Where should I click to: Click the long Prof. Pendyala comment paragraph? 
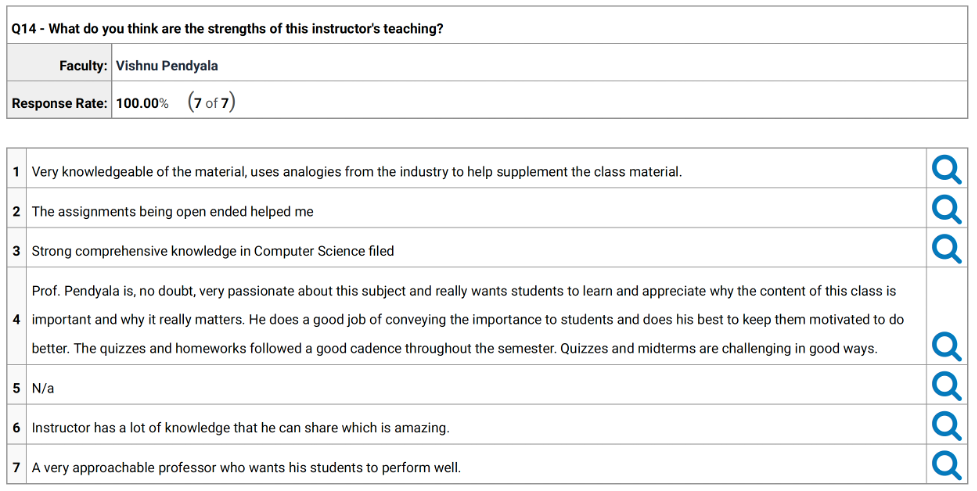point(467,320)
